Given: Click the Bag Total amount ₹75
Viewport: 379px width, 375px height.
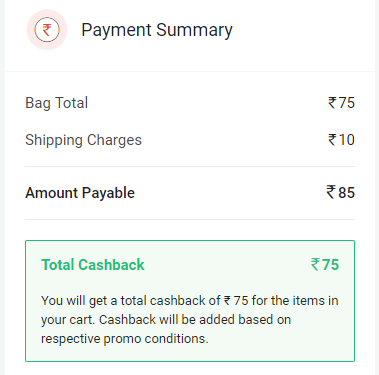Looking at the screenshot, I should point(341,103).
